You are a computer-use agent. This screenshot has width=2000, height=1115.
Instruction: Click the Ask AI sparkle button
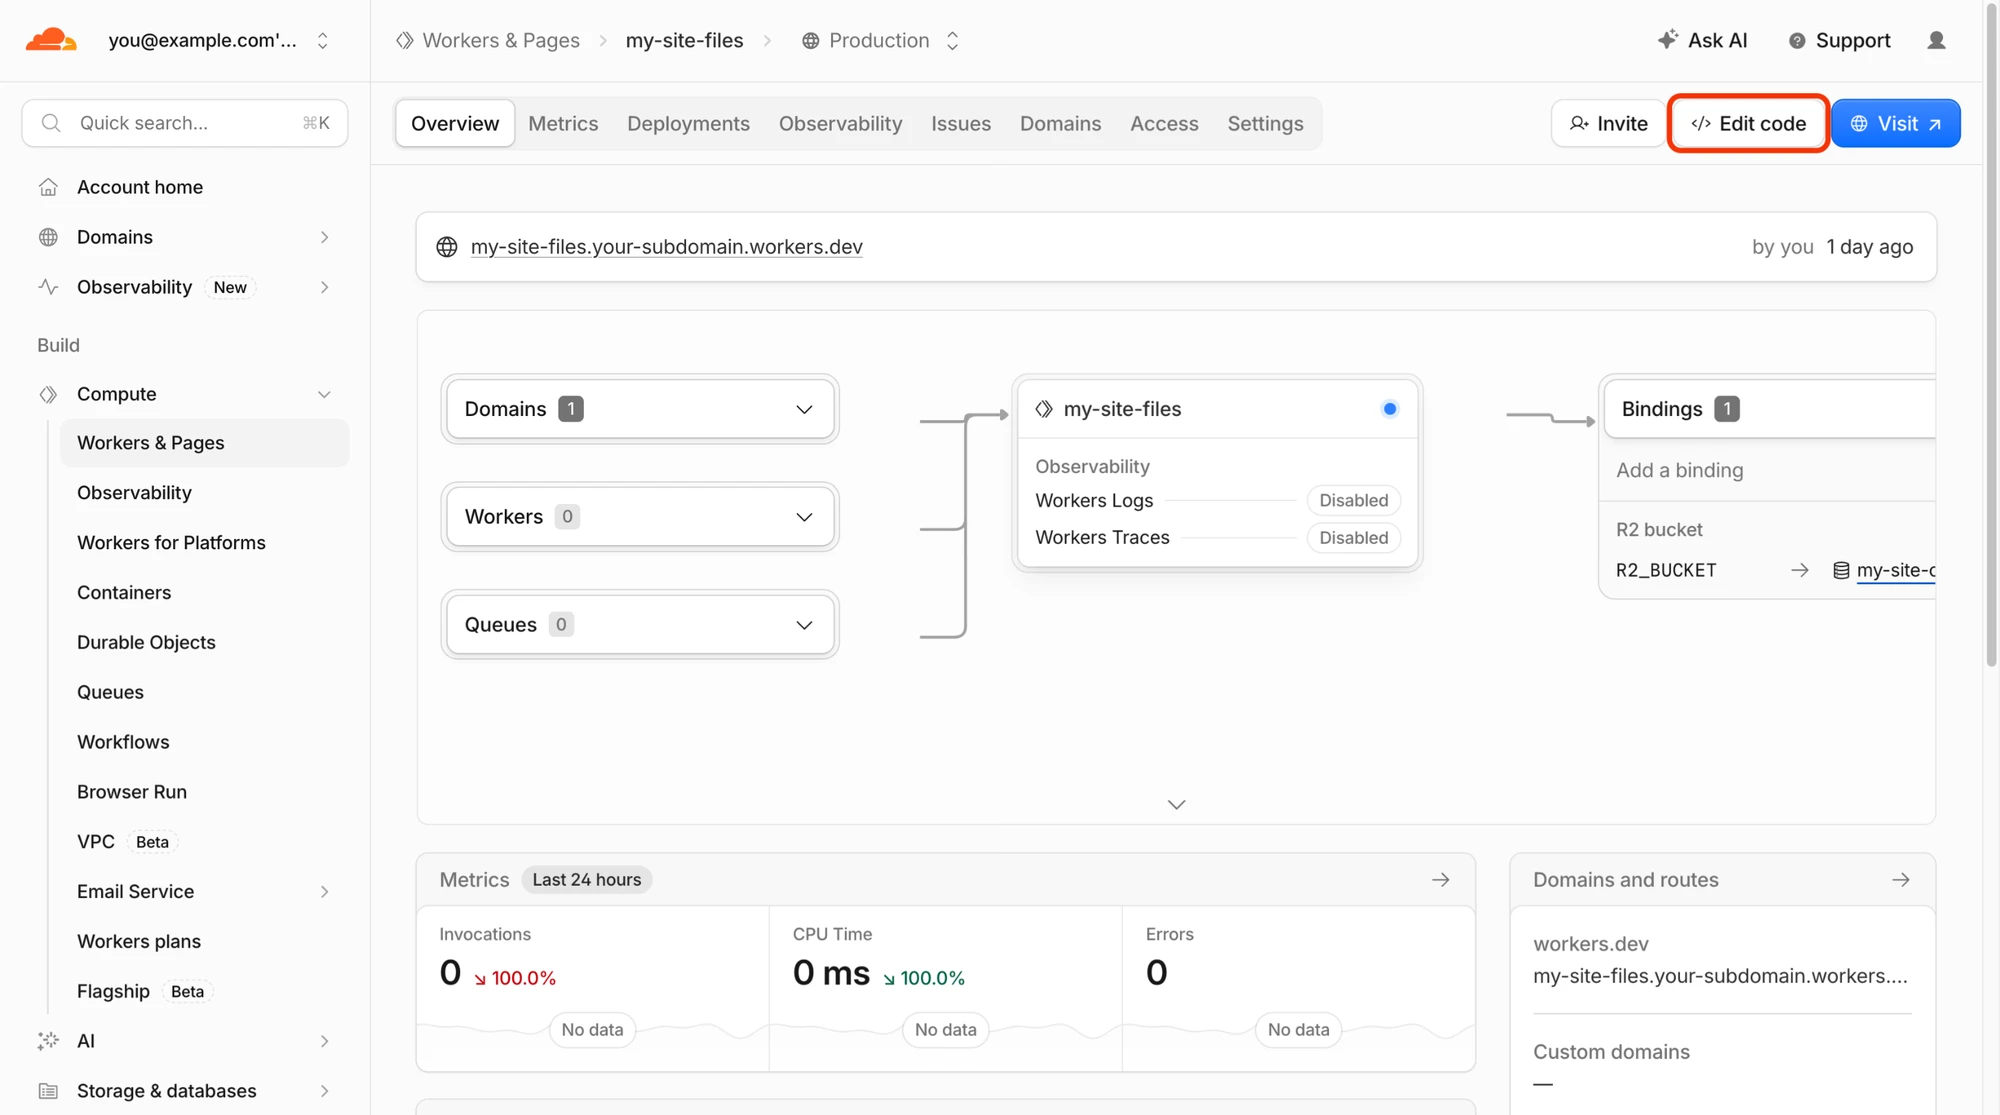pos(1702,40)
